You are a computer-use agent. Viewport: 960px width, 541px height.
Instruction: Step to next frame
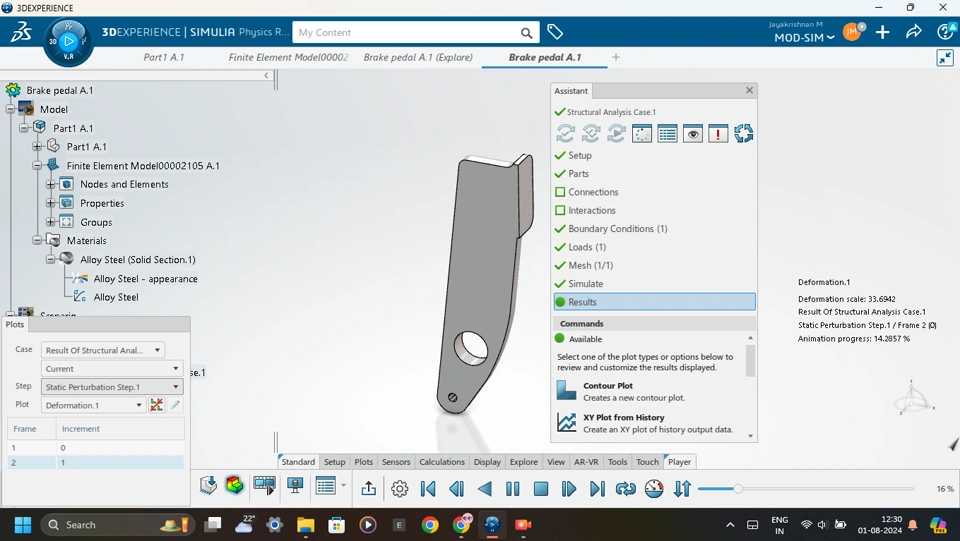click(x=569, y=489)
